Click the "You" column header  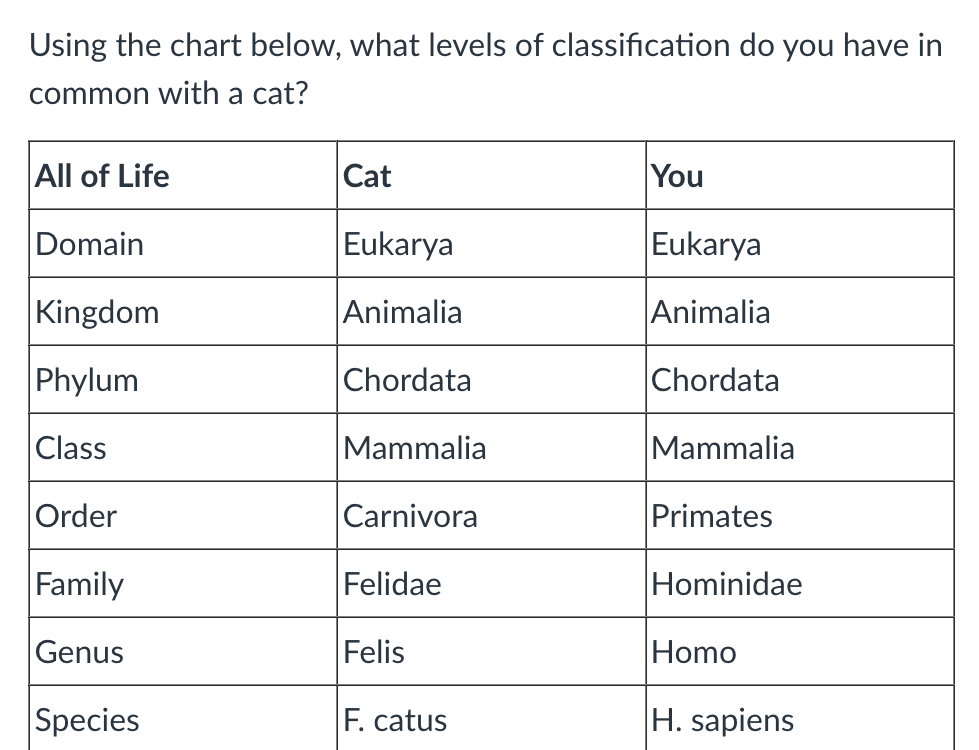pyautogui.click(x=677, y=177)
